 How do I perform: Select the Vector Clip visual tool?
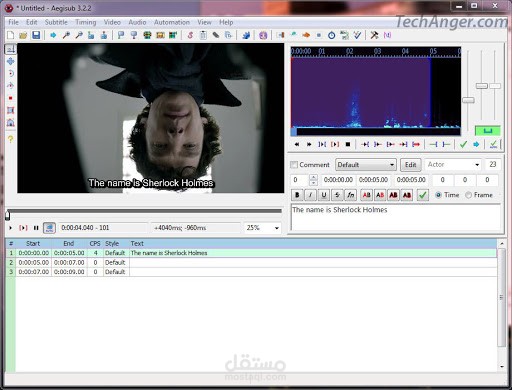point(11,122)
